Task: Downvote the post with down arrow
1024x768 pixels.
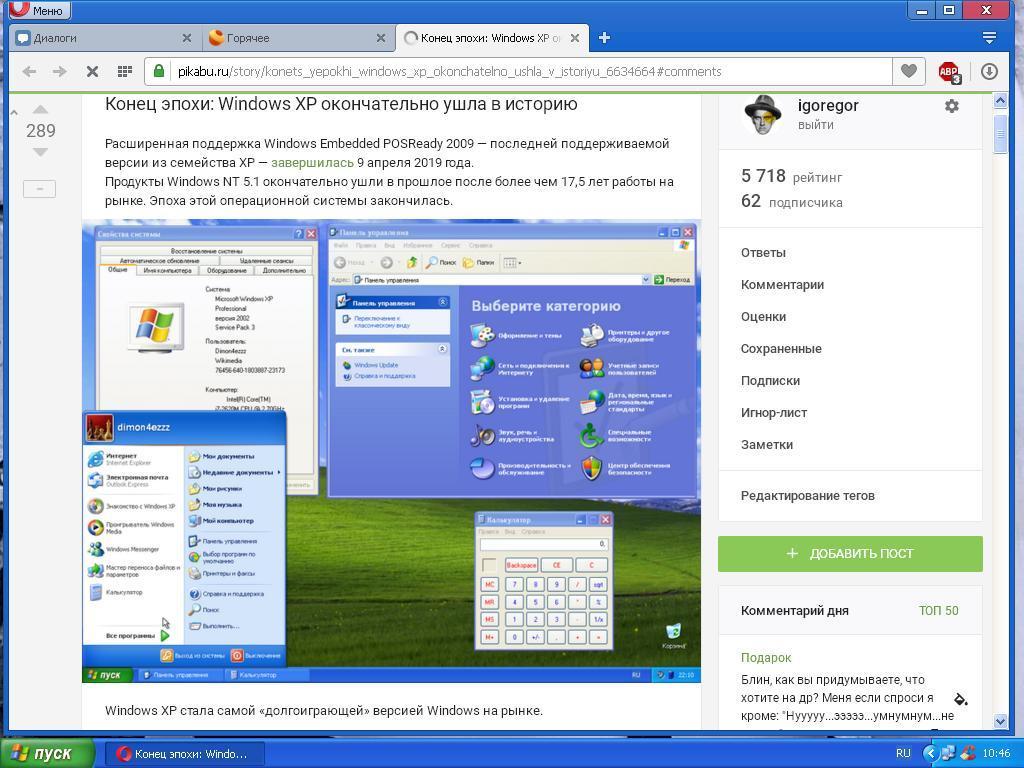Action: (40, 152)
